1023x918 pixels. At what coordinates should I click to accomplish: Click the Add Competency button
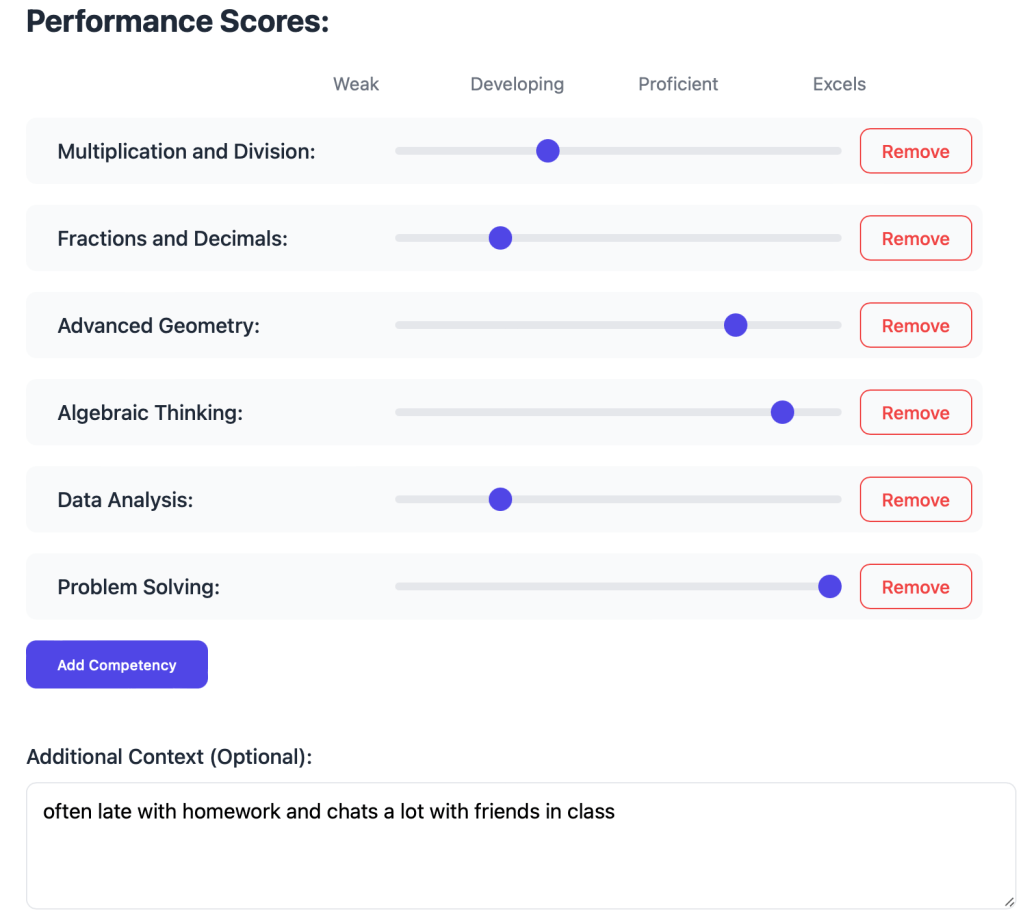(x=117, y=664)
